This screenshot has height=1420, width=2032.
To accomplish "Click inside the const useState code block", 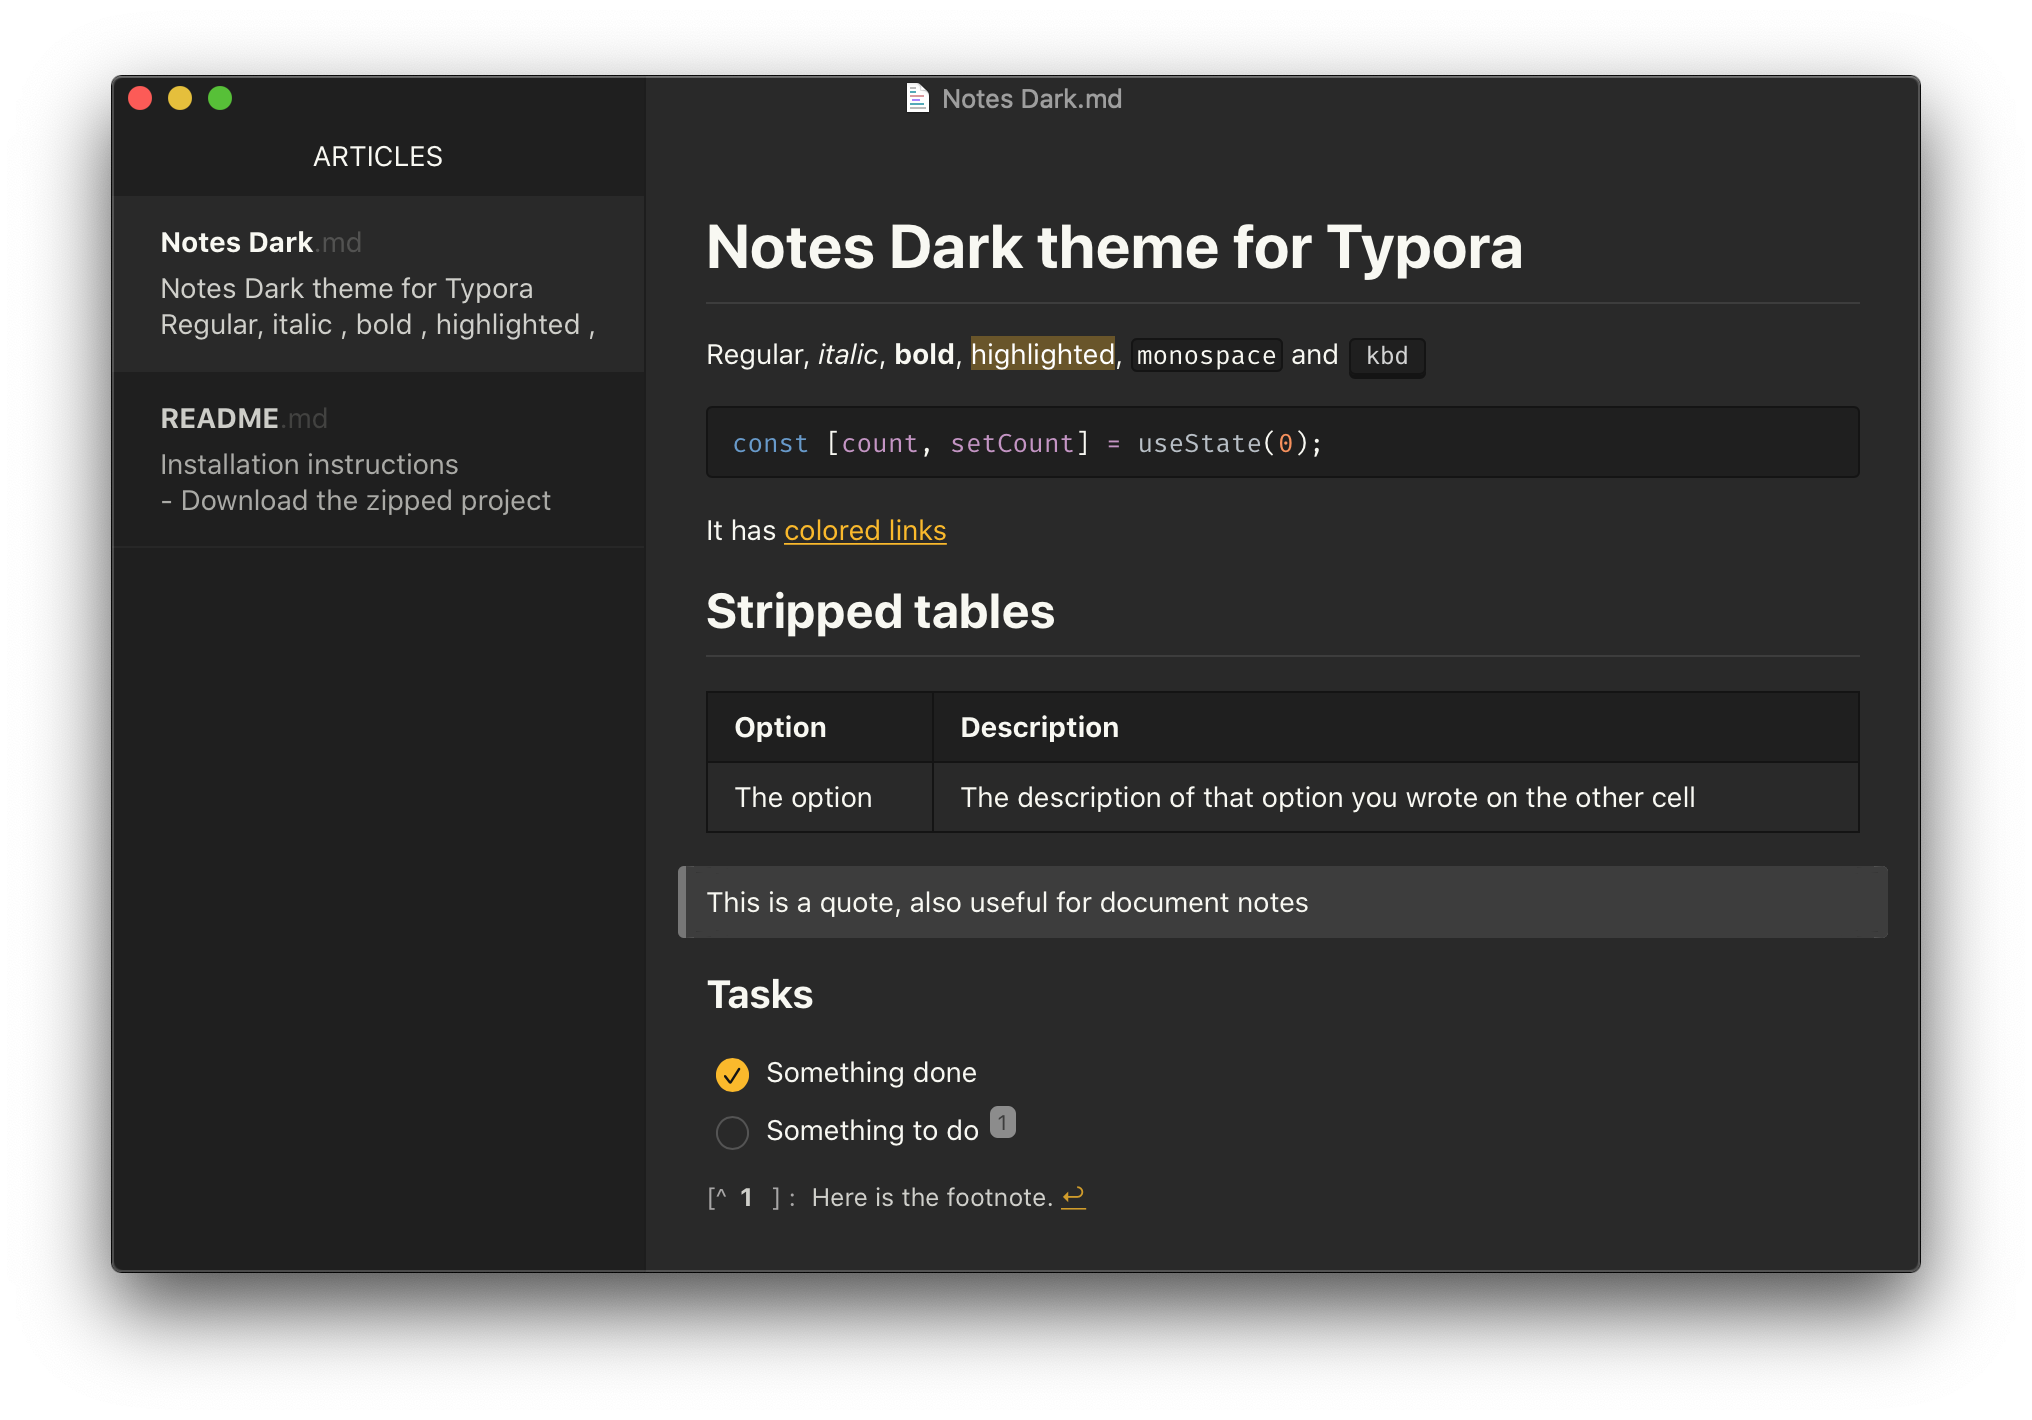I will (1282, 443).
